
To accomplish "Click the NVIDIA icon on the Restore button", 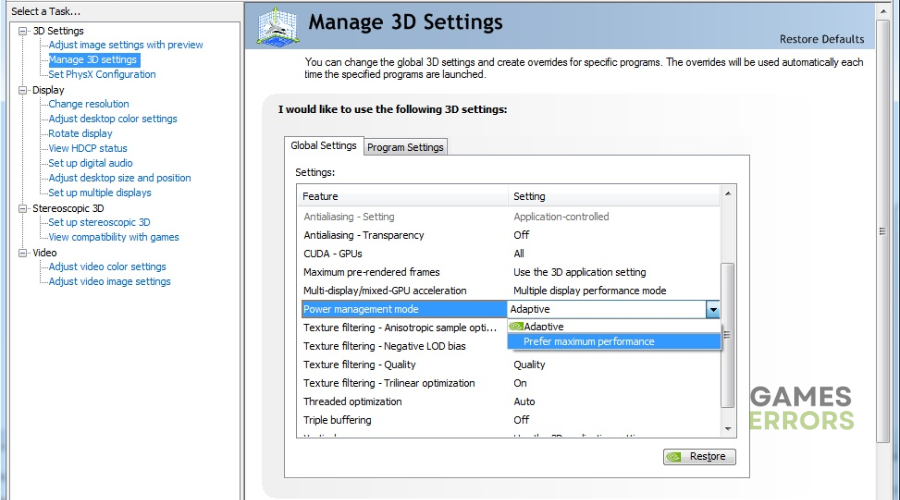I will point(674,456).
